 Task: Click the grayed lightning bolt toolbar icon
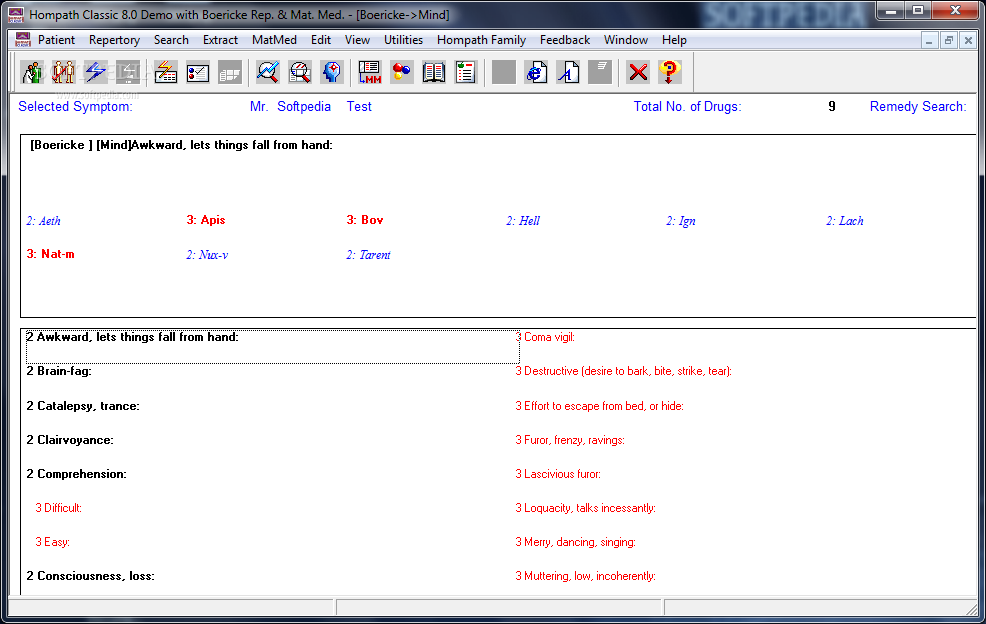point(128,72)
